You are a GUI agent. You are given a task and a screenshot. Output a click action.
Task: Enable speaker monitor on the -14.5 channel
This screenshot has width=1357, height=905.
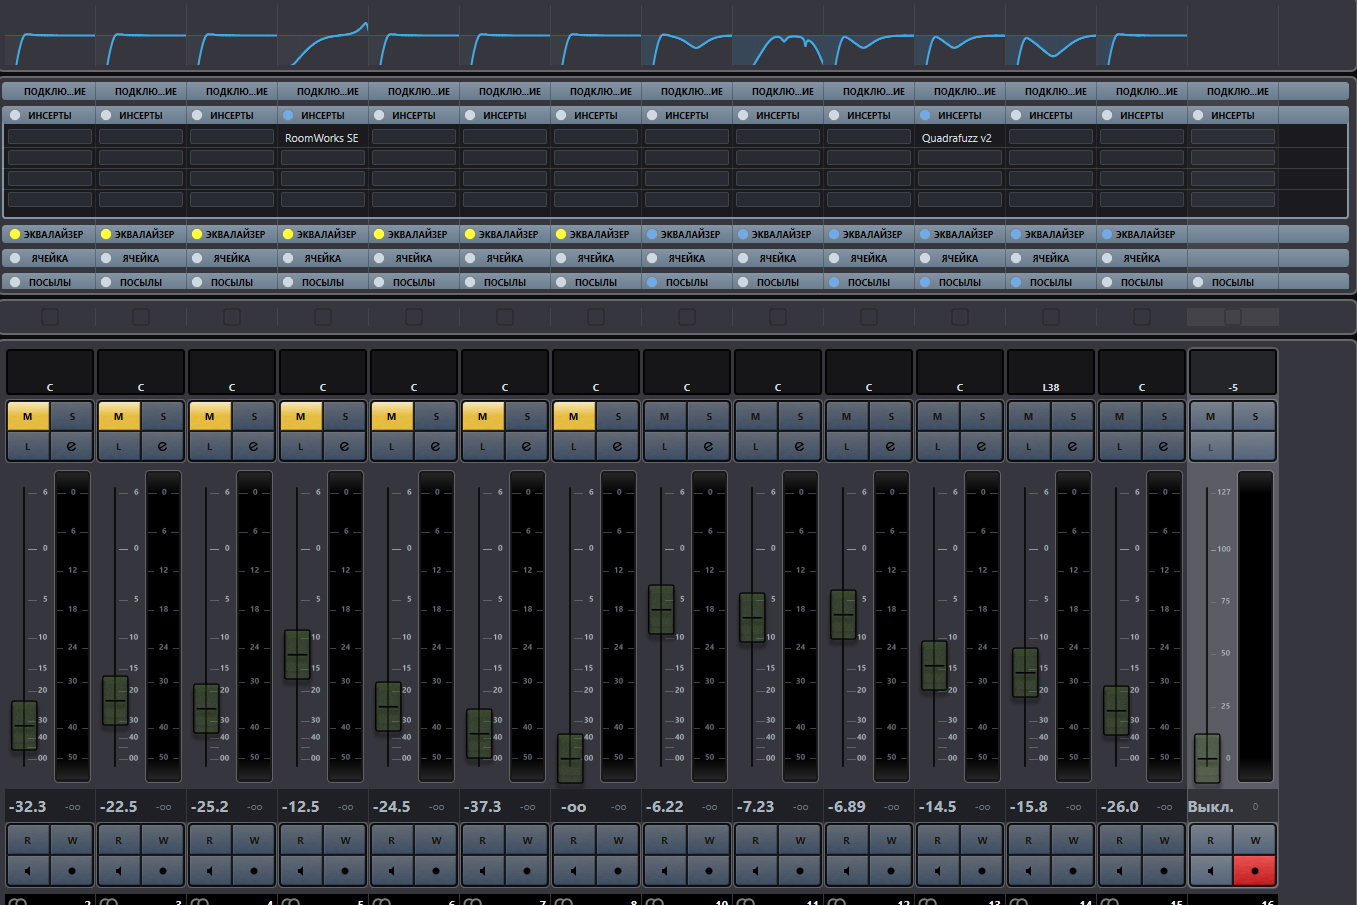pos(938,871)
